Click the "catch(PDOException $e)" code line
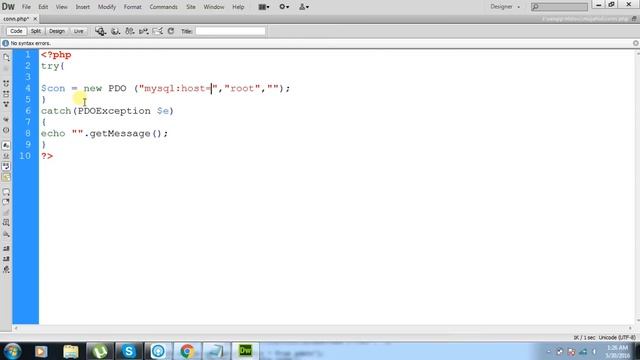Viewport: 640px width, 360px height. [x=107, y=111]
